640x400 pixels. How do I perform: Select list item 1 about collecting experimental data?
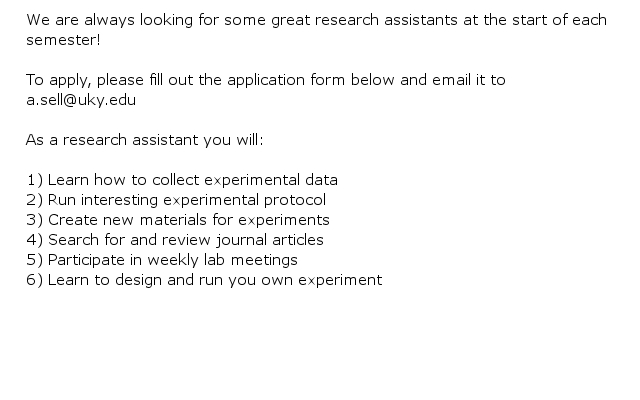point(182,180)
